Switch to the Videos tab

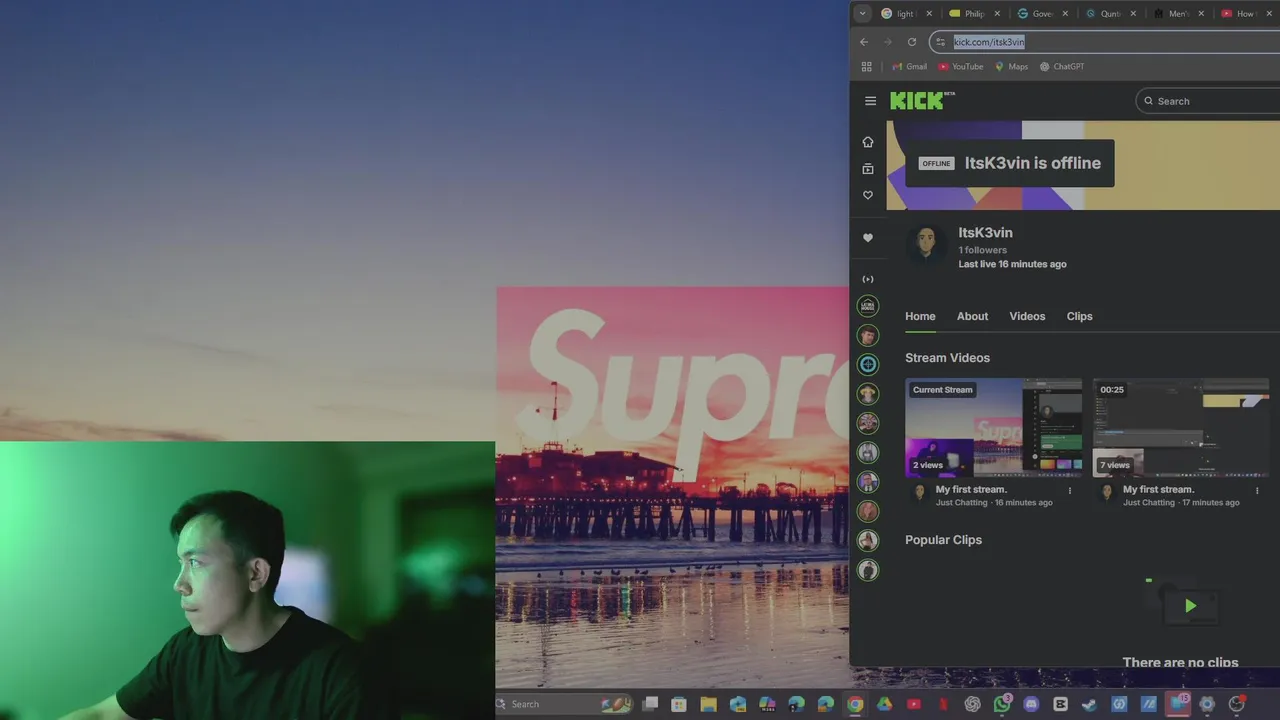point(1027,316)
